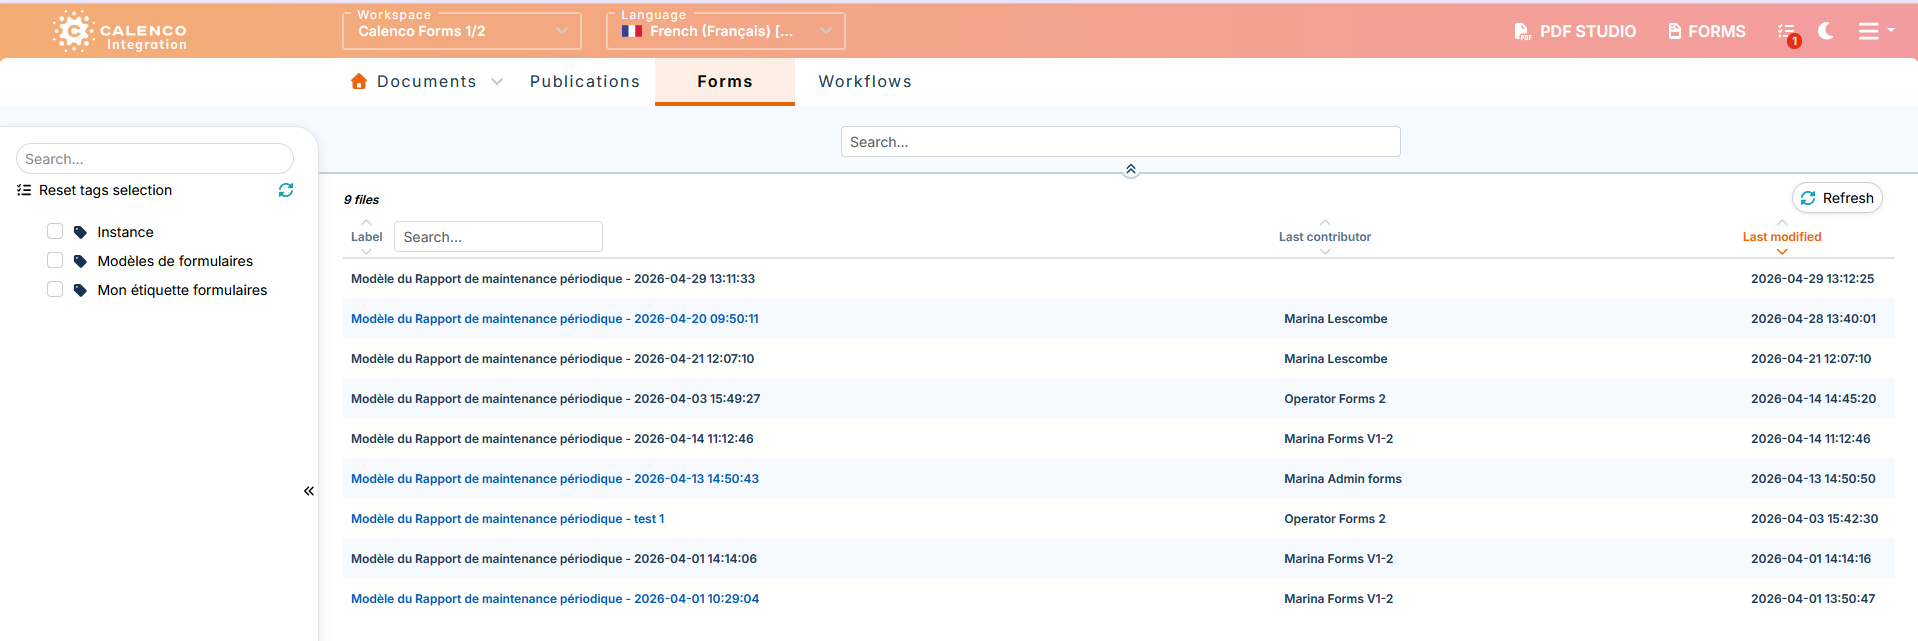Click modified date 2026-04-03 15:42:30
Screen dimensions: 1918x641
coord(1814,519)
